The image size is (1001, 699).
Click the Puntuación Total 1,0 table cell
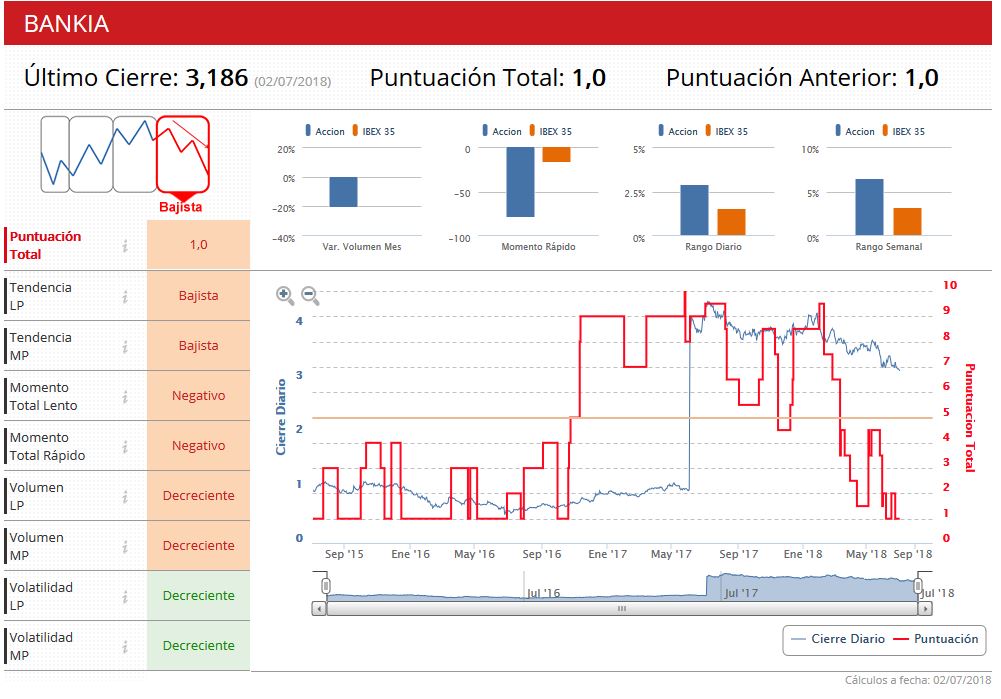(199, 244)
